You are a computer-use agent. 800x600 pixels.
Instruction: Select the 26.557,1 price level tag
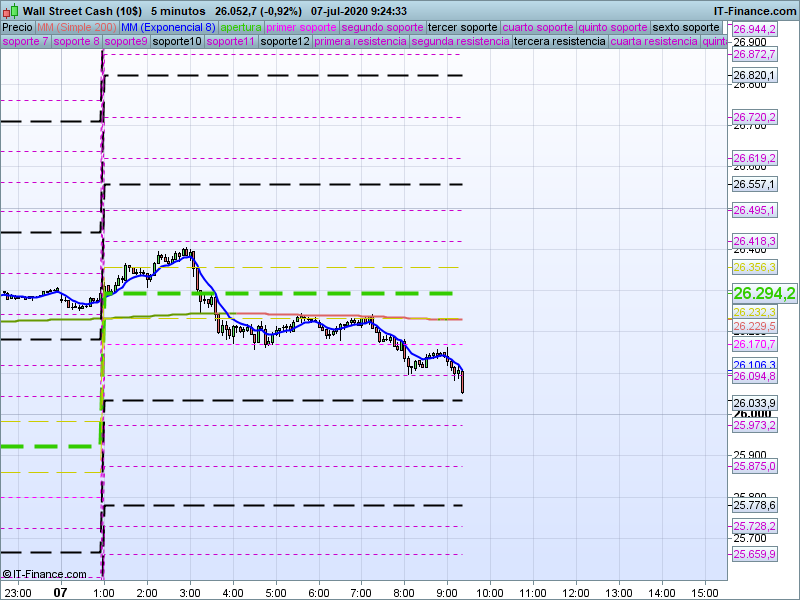[x=755, y=185]
